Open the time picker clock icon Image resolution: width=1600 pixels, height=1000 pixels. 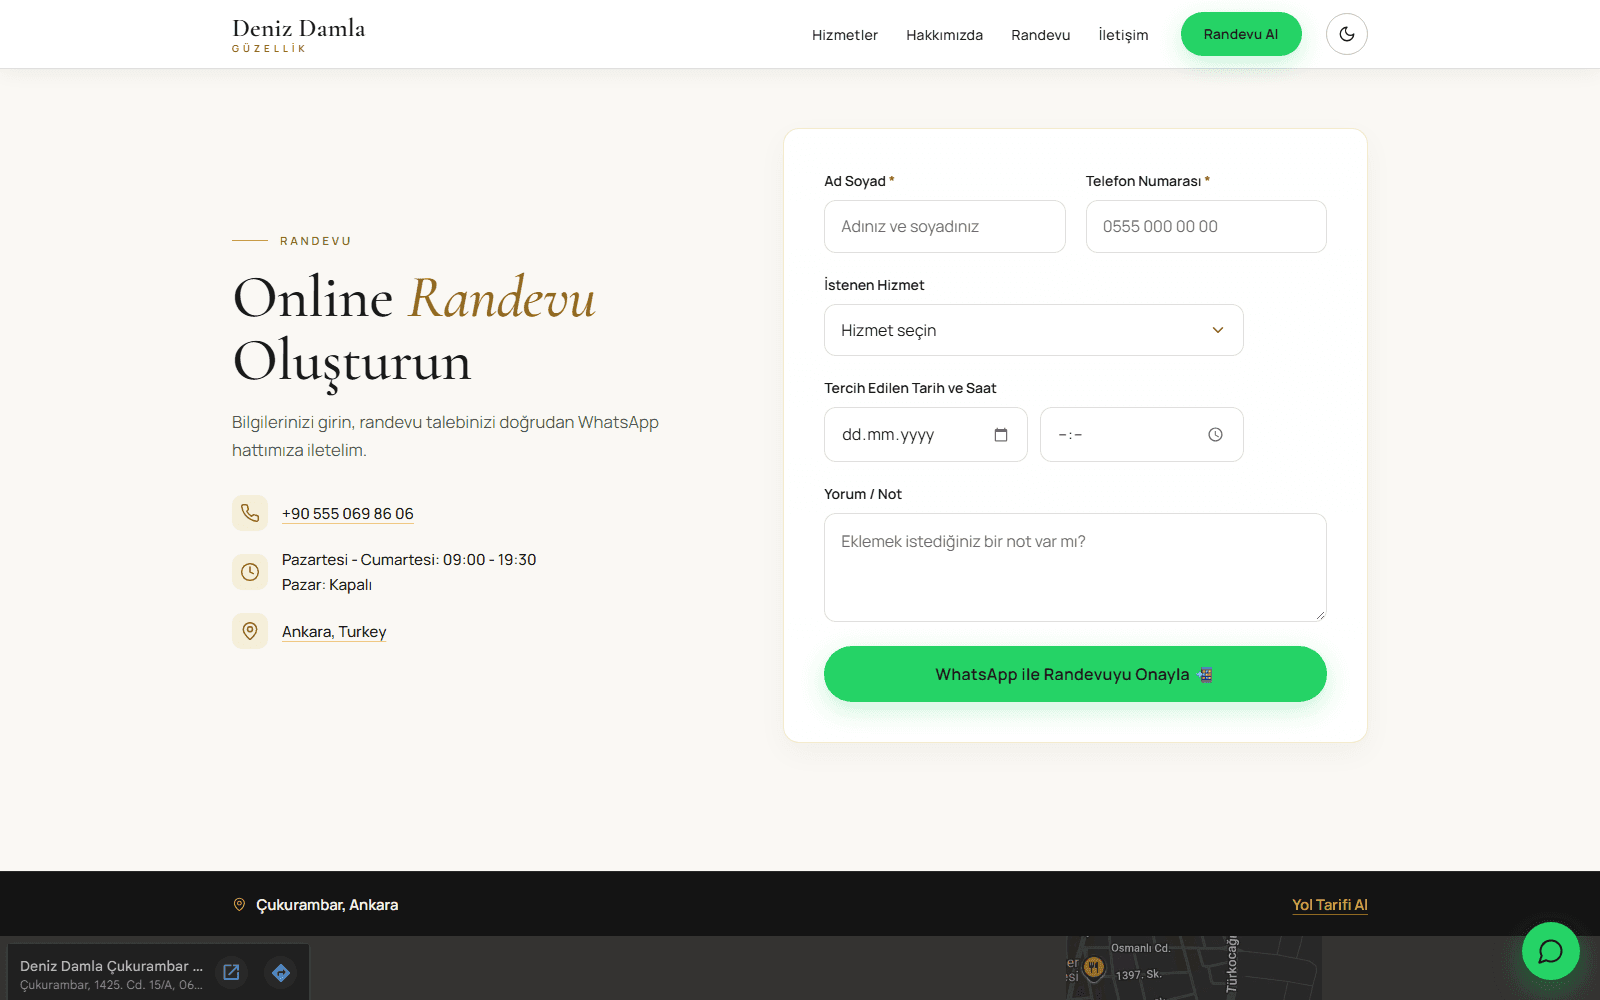(x=1215, y=435)
